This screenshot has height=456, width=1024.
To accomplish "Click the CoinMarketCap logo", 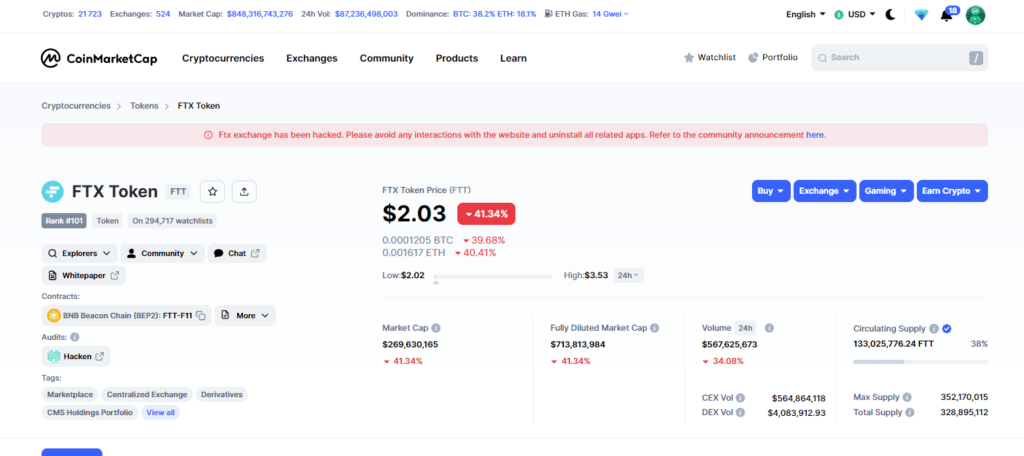I will [99, 58].
